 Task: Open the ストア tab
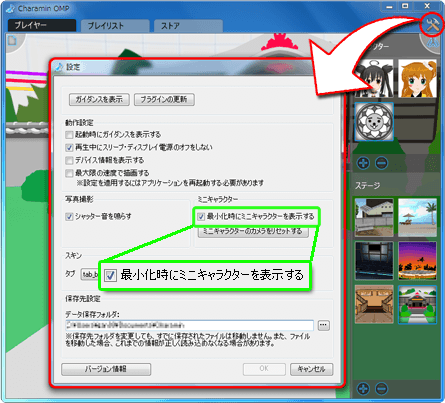point(188,26)
